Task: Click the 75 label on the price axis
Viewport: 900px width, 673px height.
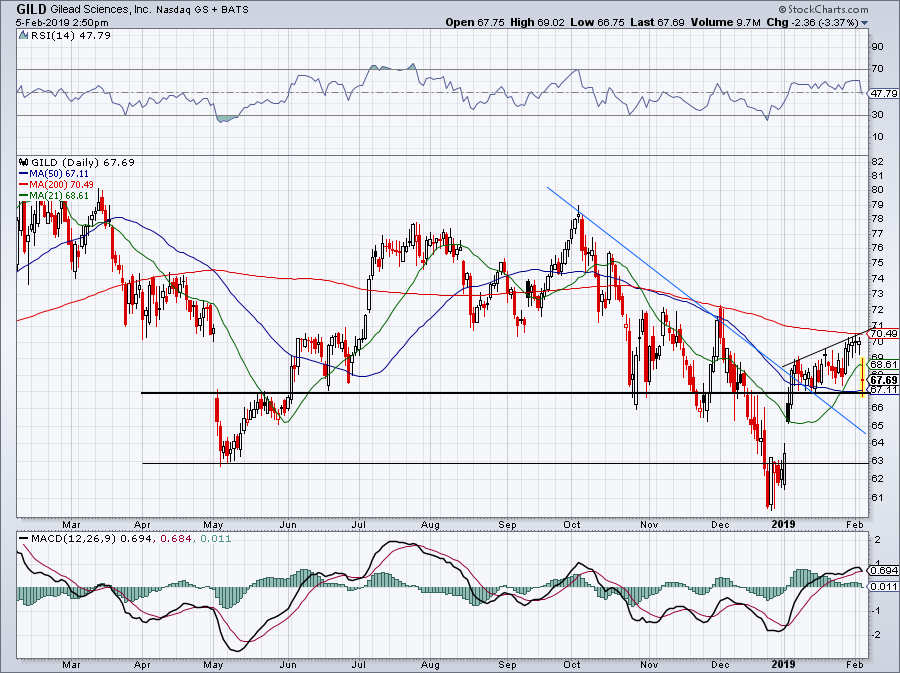Action: (x=878, y=263)
